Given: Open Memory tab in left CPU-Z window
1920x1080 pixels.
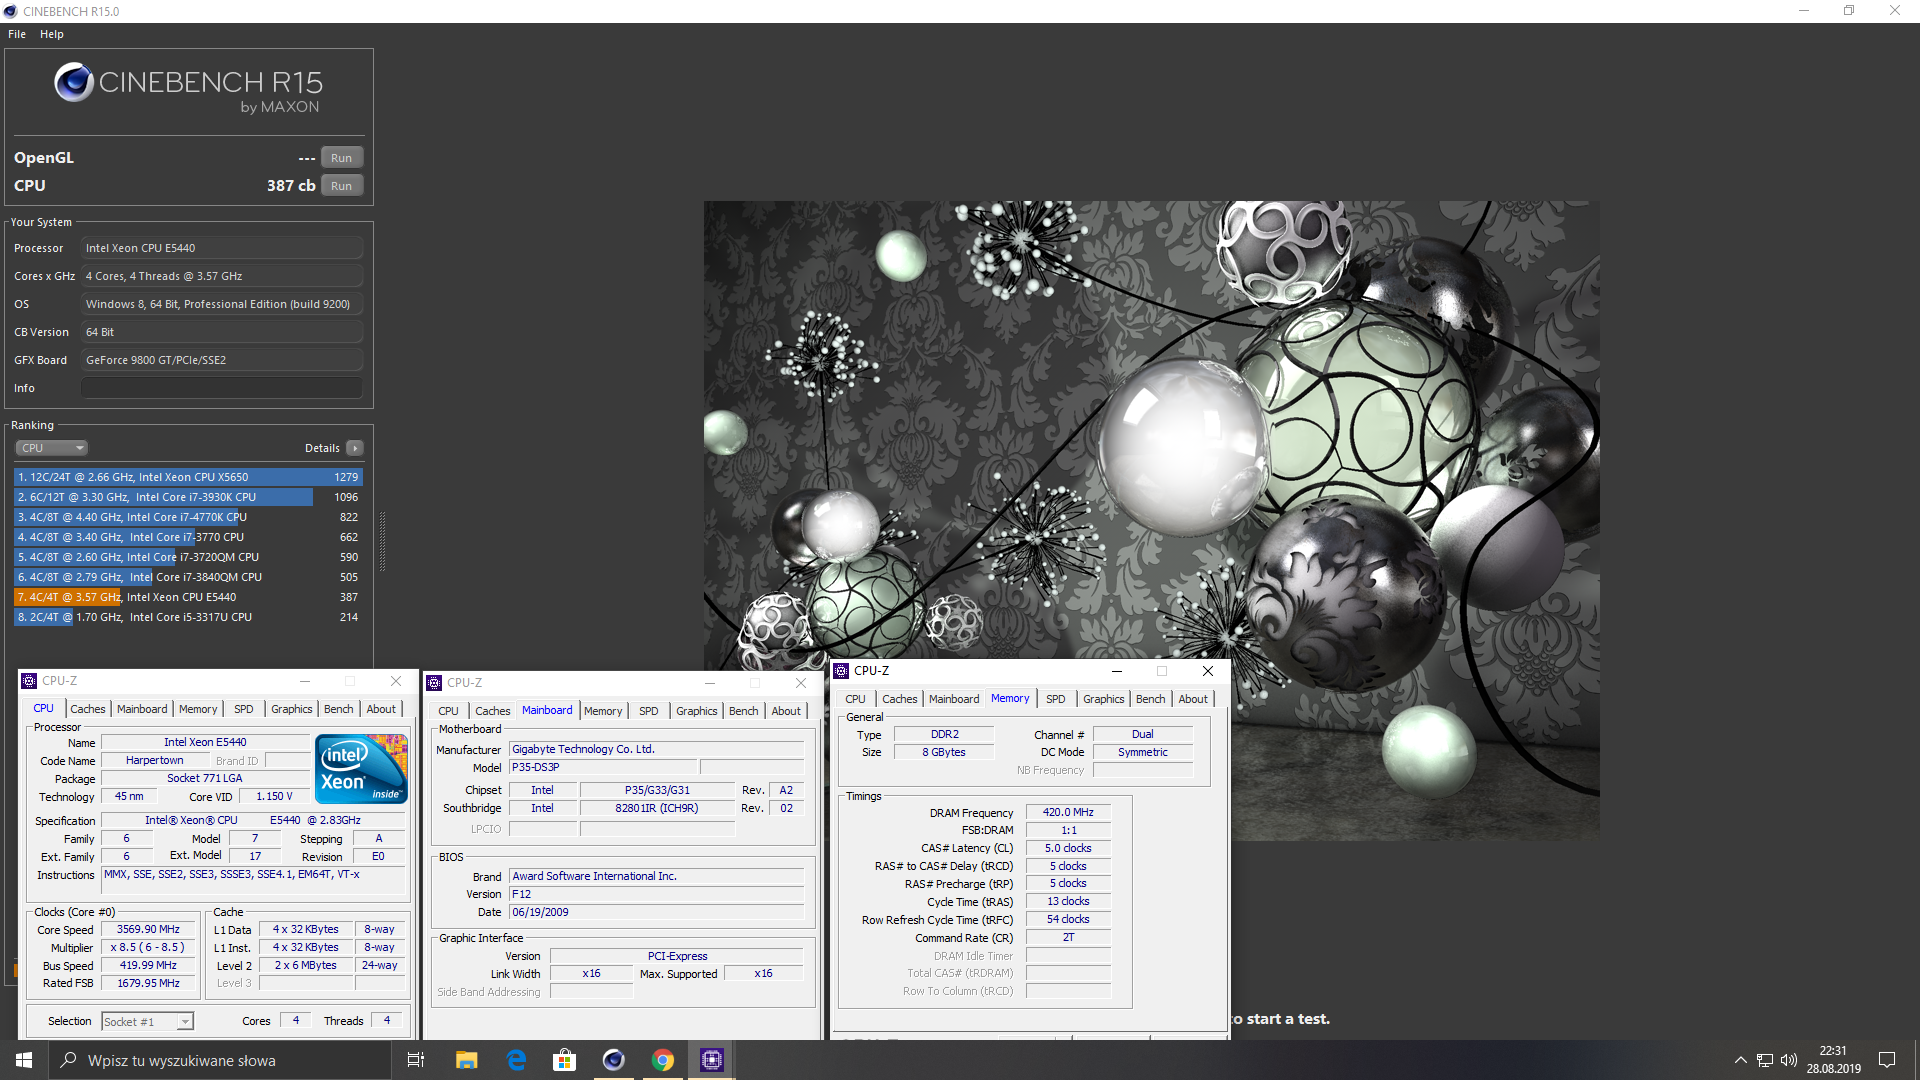Looking at the screenshot, I should click(x=198, y=709).
